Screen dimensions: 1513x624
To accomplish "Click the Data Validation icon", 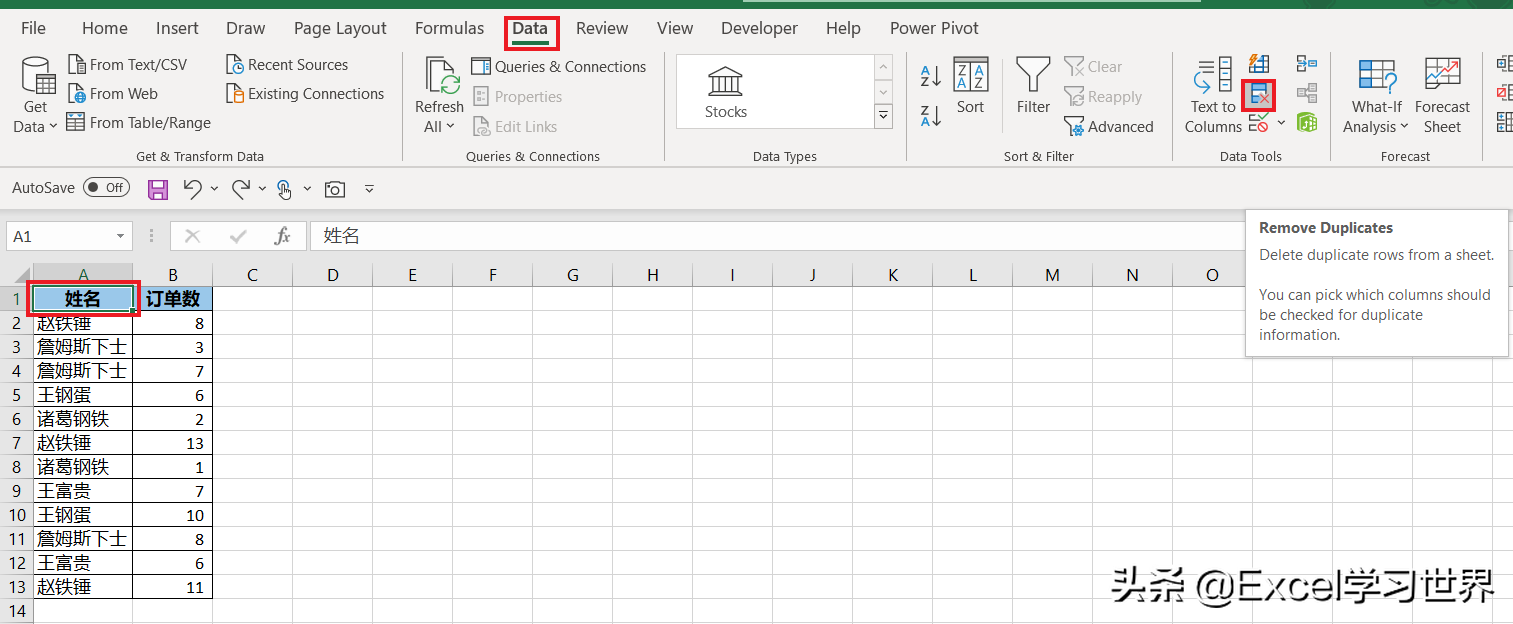I will pyautogui.click(x=1259, y=124).
